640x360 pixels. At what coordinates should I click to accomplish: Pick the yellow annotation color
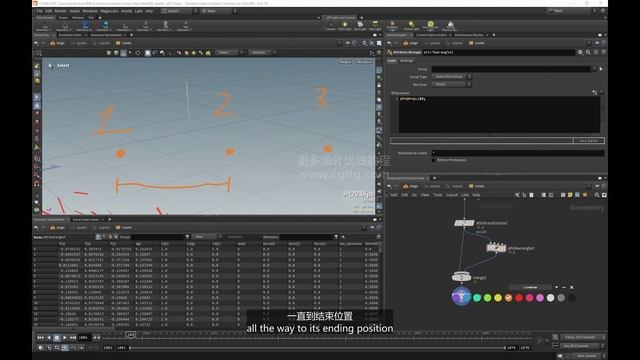(498, 298)
